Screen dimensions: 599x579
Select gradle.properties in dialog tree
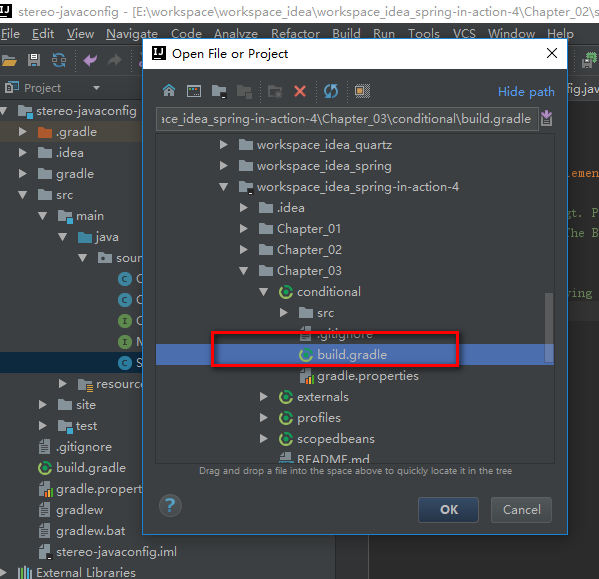click(x=367, y=376)
